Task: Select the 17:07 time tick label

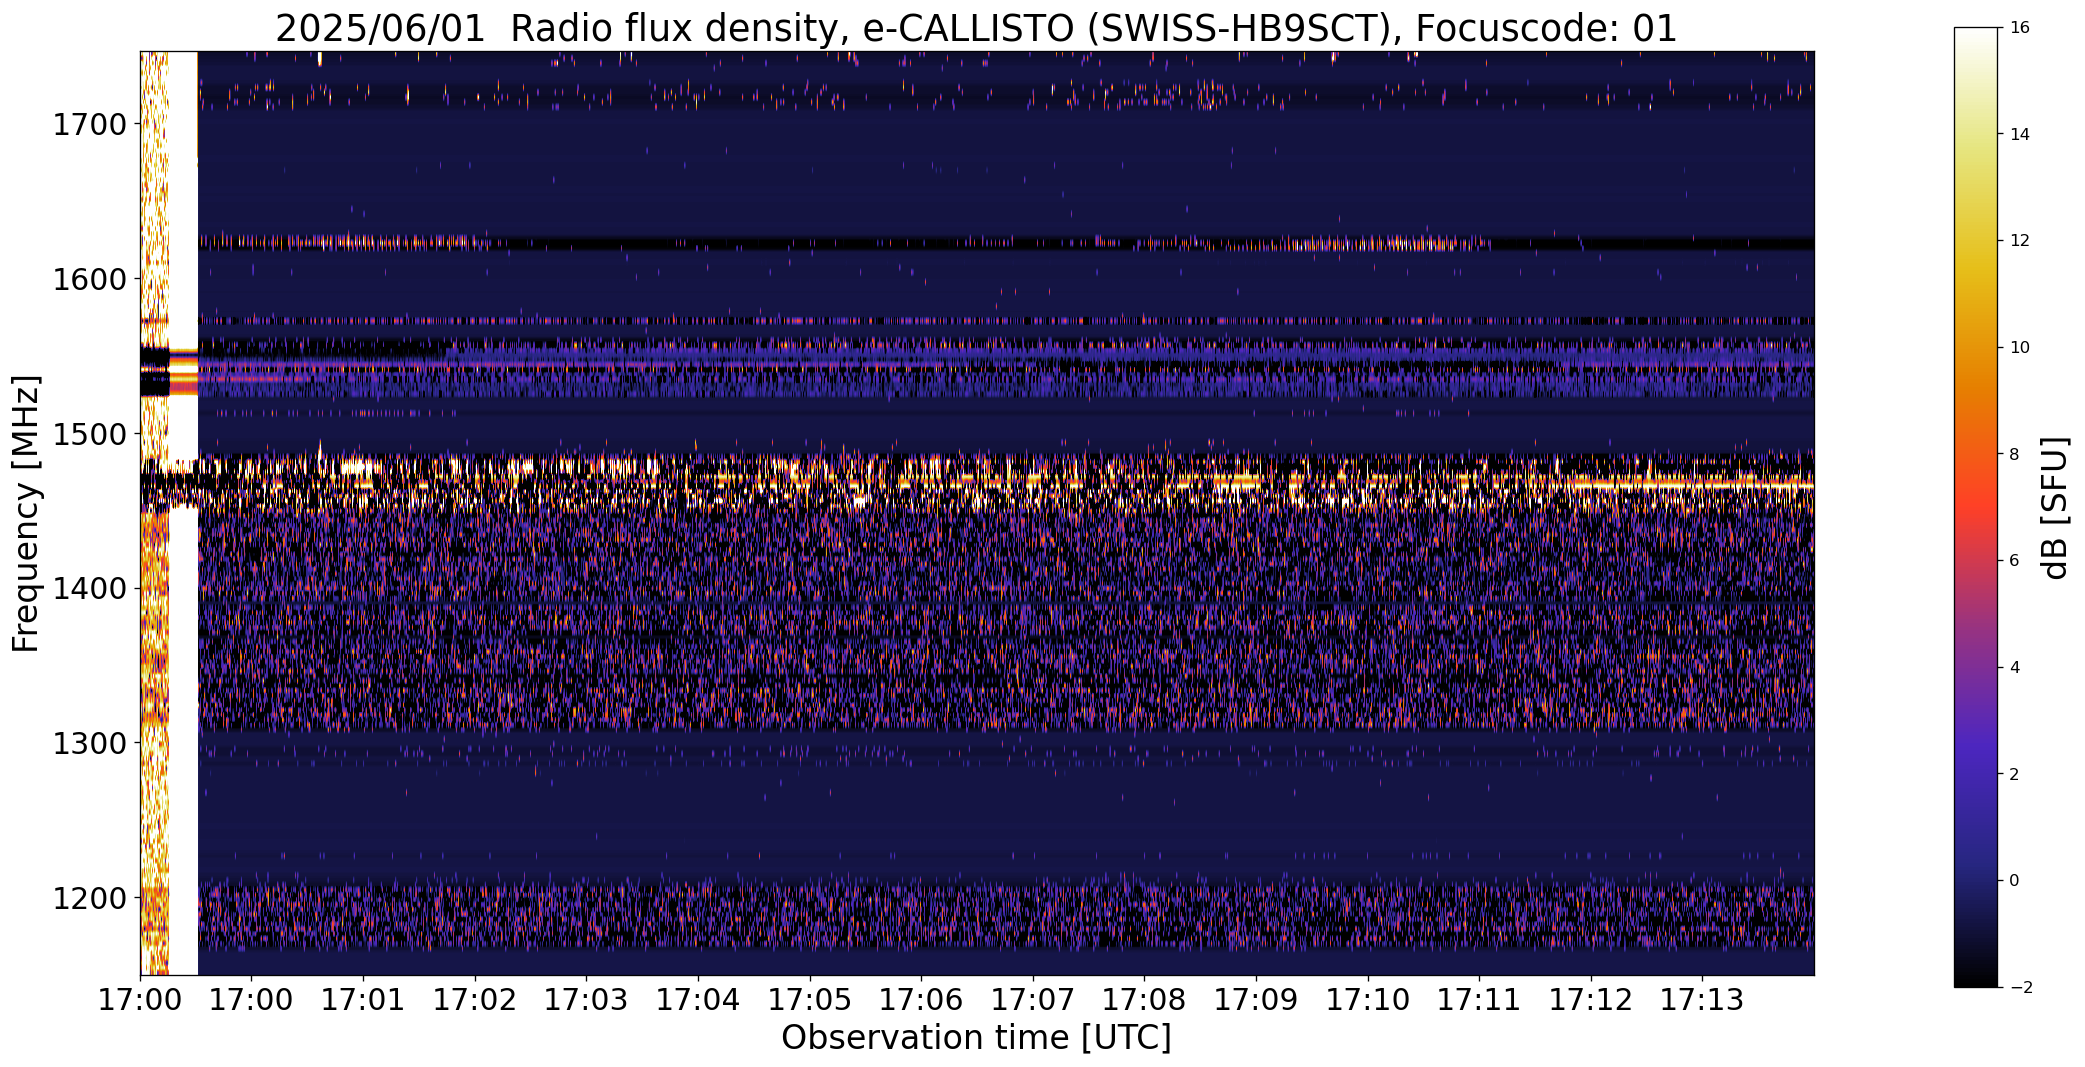Action: click(x=1033, y=1000)
